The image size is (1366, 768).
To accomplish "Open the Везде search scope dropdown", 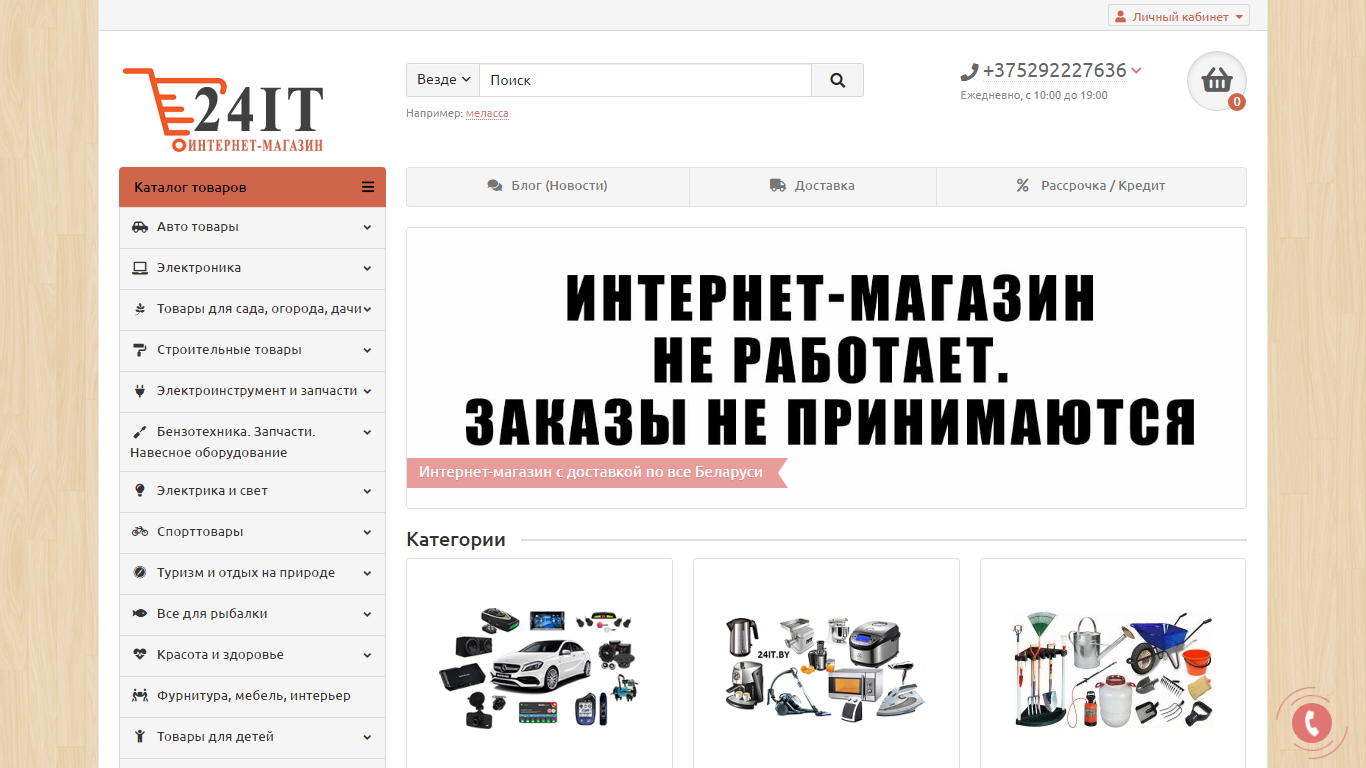I will pyautogui.click(x=443, y=80).
